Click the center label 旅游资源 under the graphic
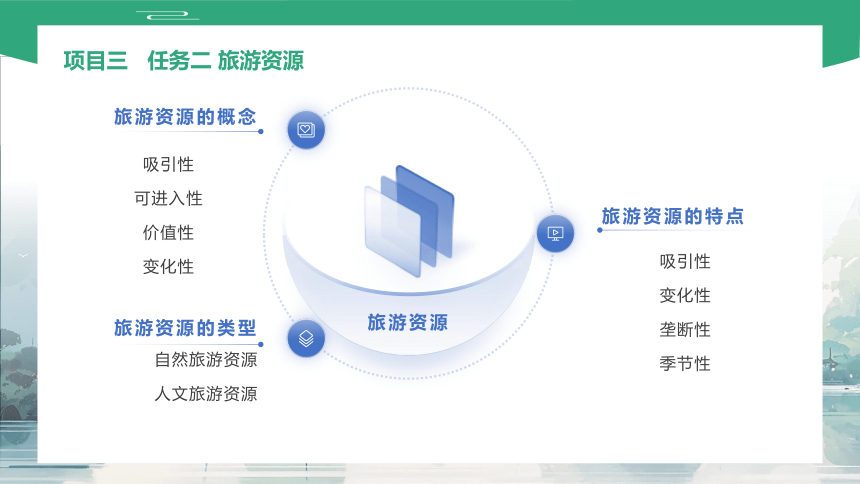 408,322
